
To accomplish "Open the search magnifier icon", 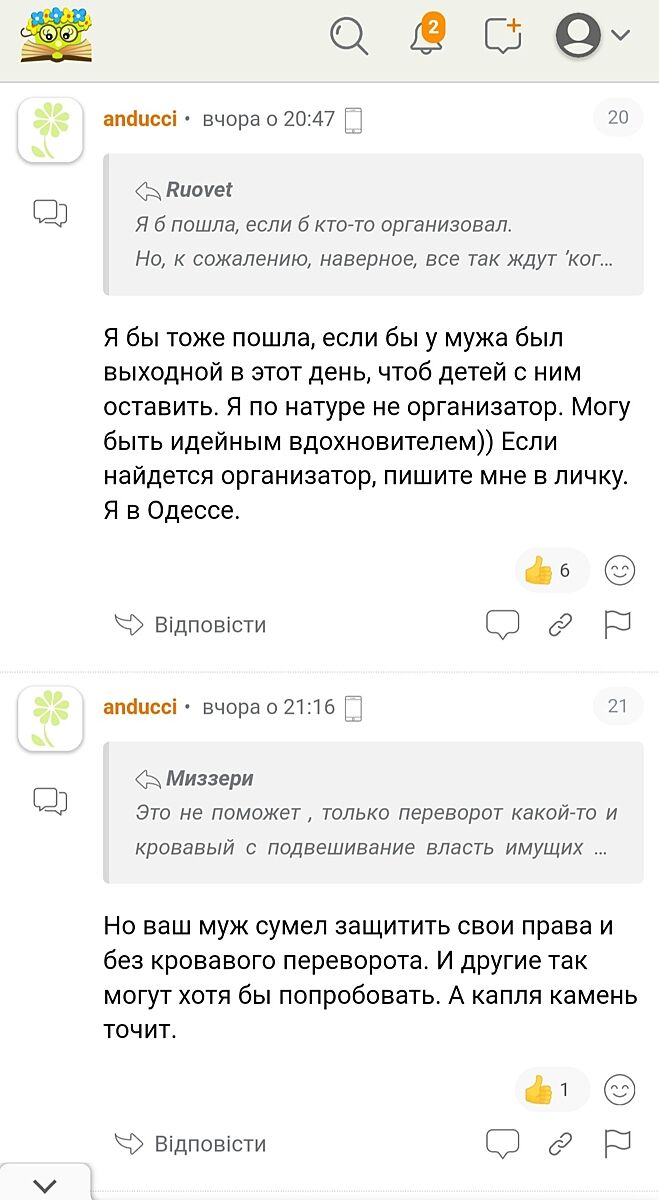I will click(x=349, y=37).
